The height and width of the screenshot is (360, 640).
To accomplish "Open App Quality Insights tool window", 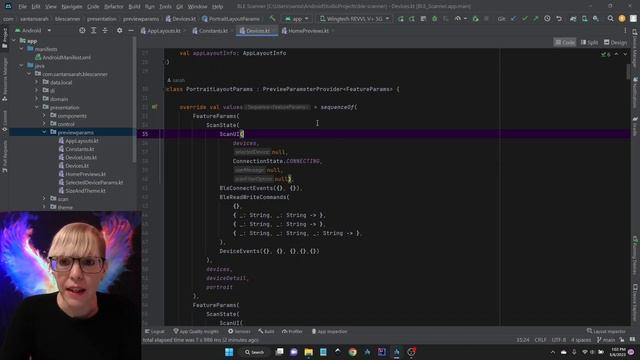I will click(x=196, y=331).
